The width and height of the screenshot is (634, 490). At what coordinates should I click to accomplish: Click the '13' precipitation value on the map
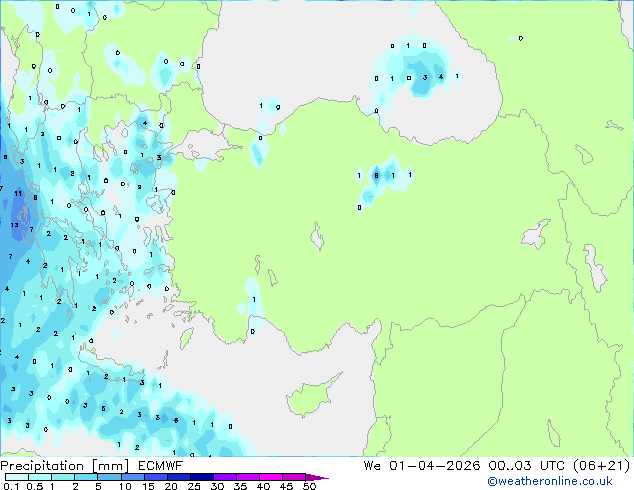point(15,225)
